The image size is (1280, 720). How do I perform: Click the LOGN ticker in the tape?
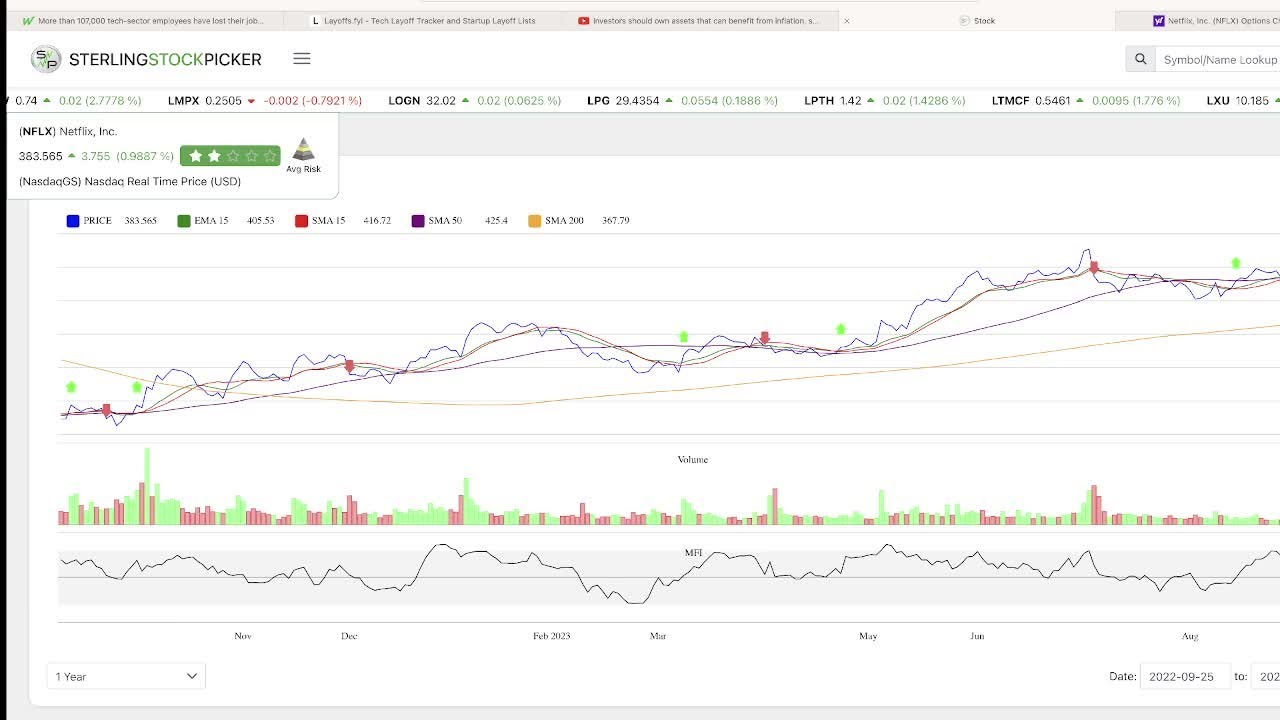(404, 101)
